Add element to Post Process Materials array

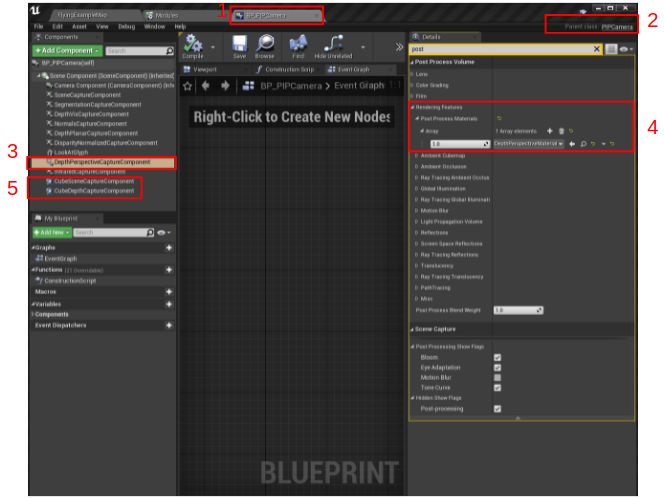550,131
